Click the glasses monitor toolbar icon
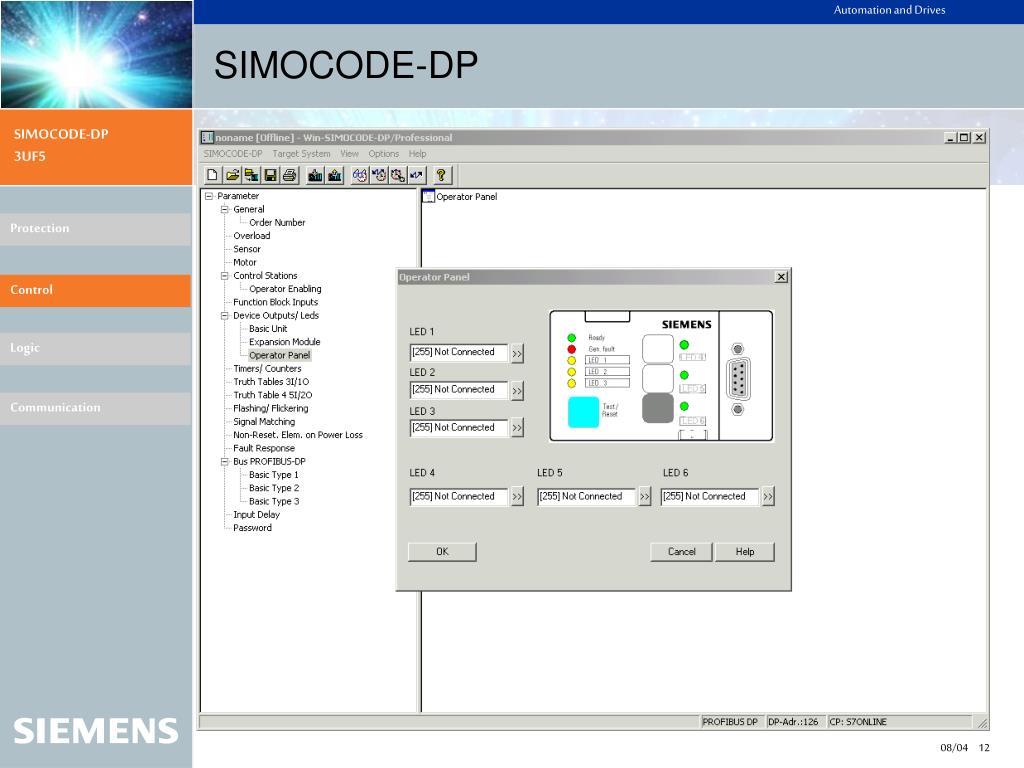 pyautogui.click(x=359, y=175)
